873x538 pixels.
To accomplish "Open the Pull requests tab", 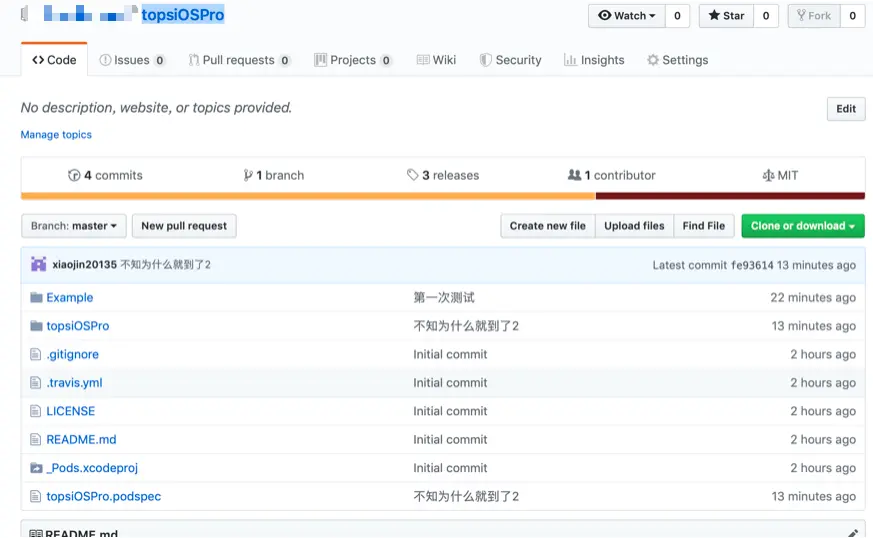I will point(239,60).
